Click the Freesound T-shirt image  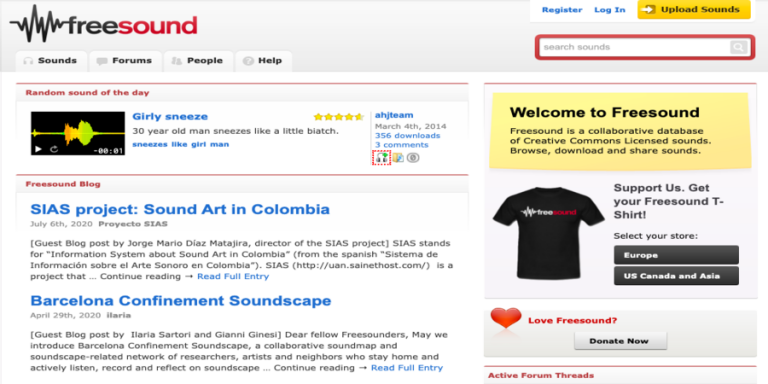pos(549,233)
